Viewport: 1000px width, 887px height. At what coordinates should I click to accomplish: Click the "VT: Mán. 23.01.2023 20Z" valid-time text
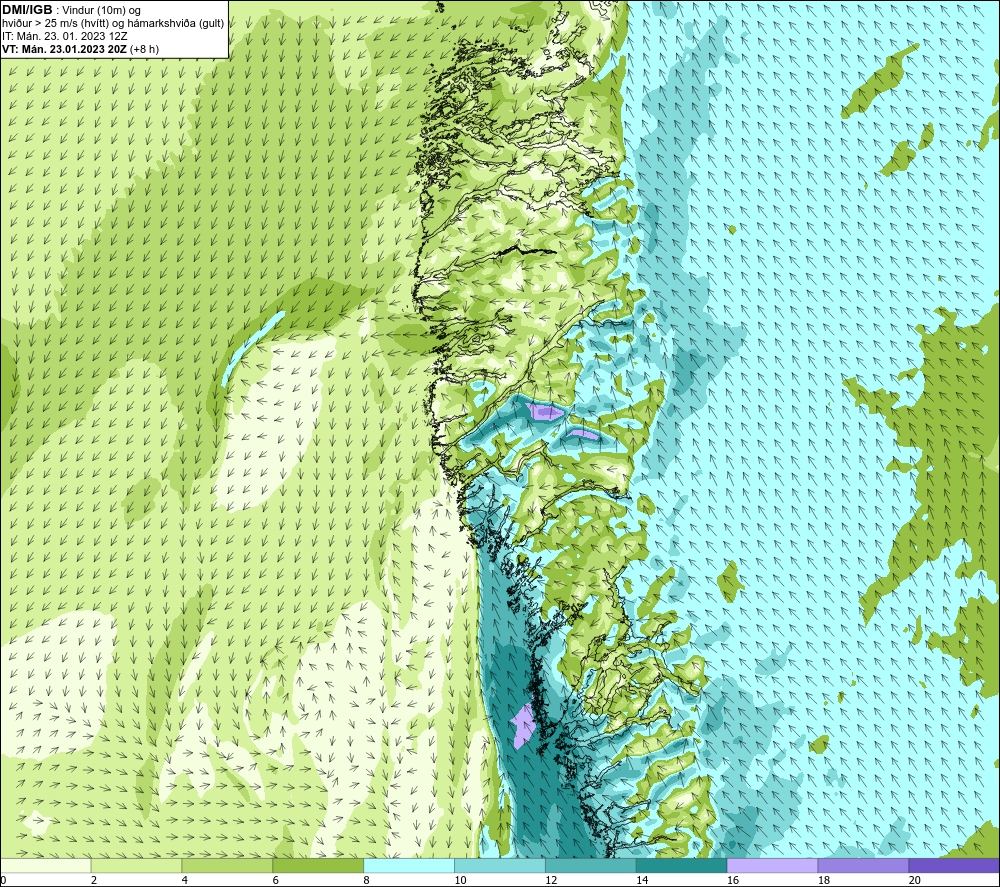pos(64,49)
